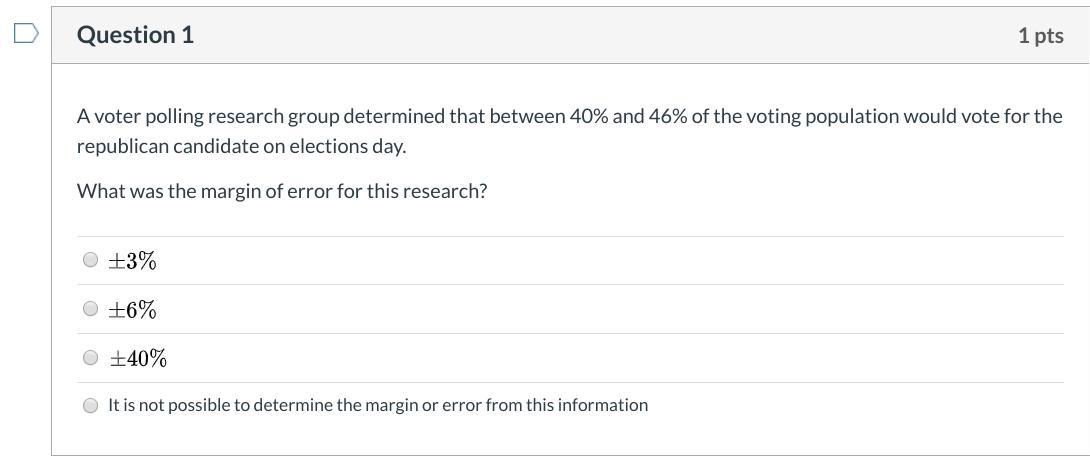Click the ±6% answer label text
Image resolution: width=1090 pixels, height=459 pixels.
(132, 310)
